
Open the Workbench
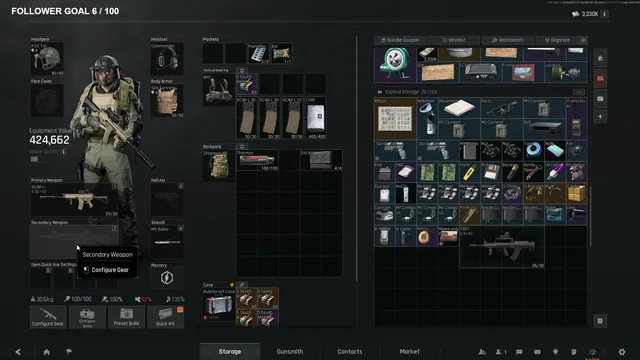pos(508,40)
